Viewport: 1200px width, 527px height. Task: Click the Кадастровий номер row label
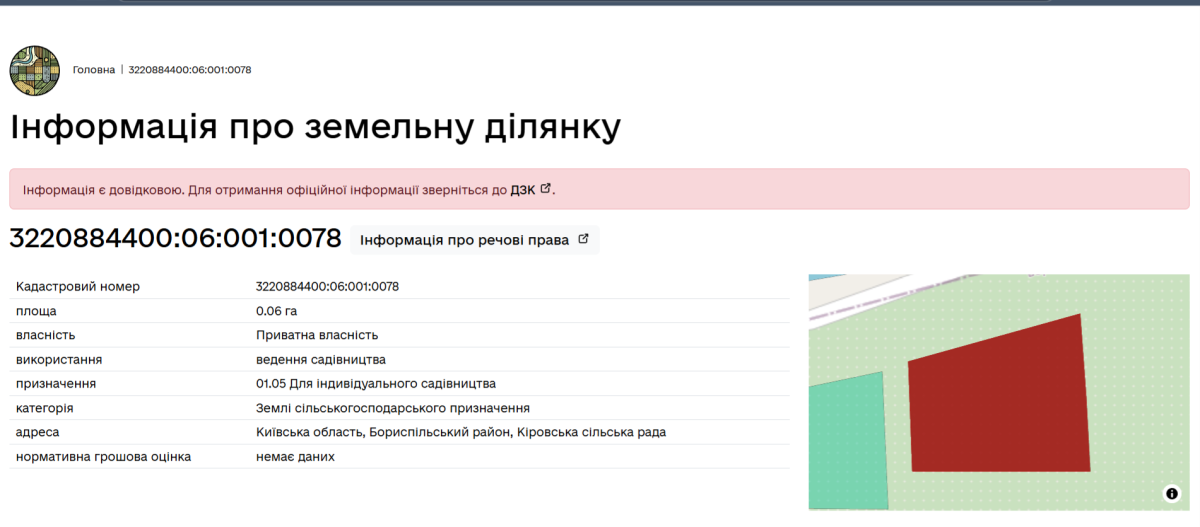(78, 286)
